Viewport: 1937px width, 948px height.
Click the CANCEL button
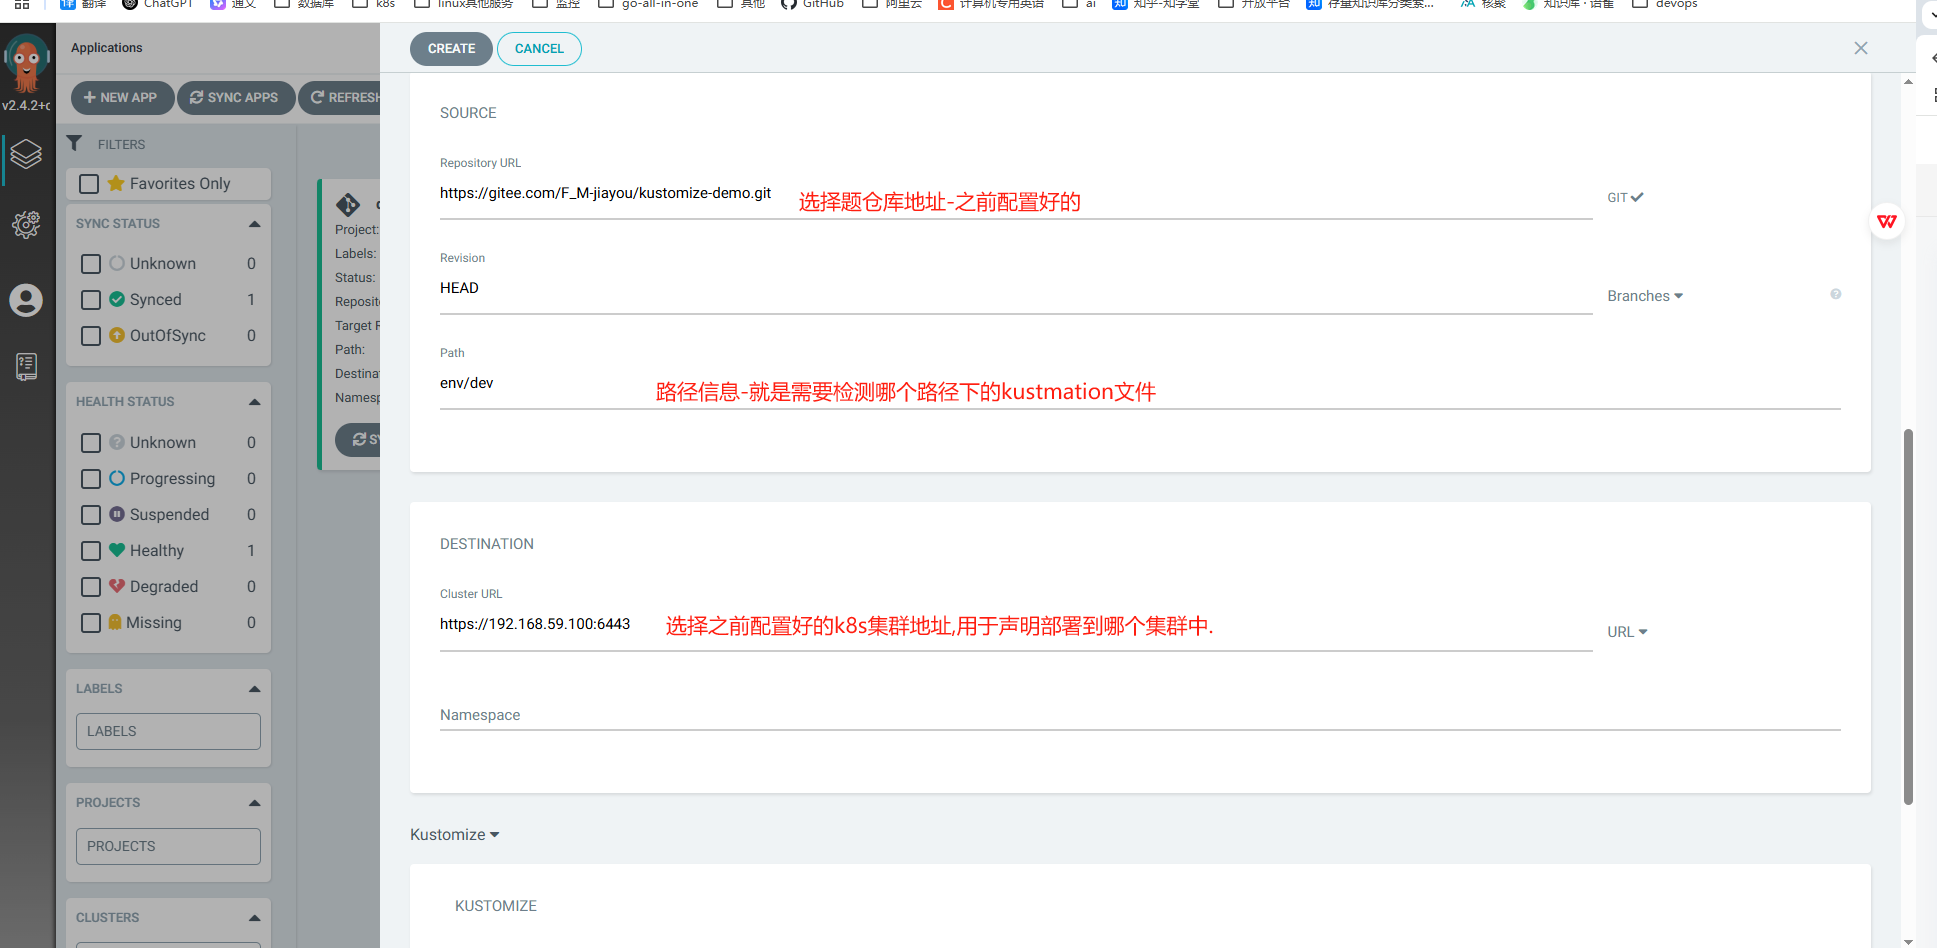tap(539, 49)
